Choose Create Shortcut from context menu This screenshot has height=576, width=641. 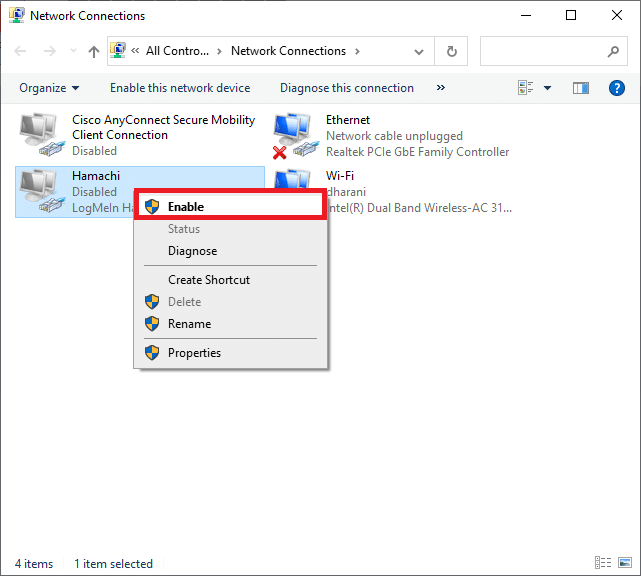tap(209, 280)
